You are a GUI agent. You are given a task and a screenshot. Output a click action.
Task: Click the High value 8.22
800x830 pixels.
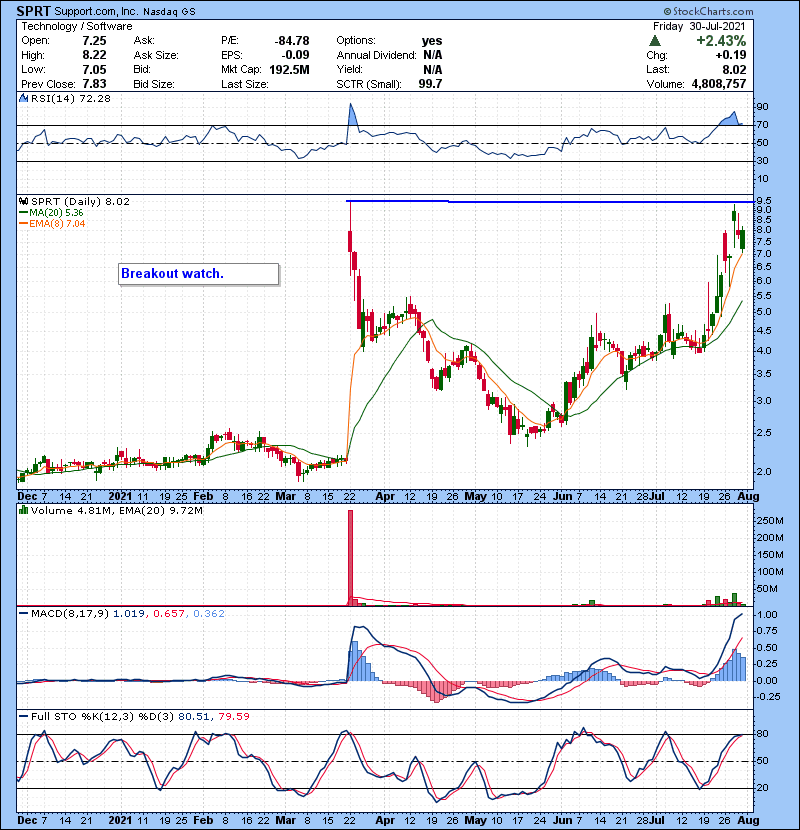[x=94, y=55]
